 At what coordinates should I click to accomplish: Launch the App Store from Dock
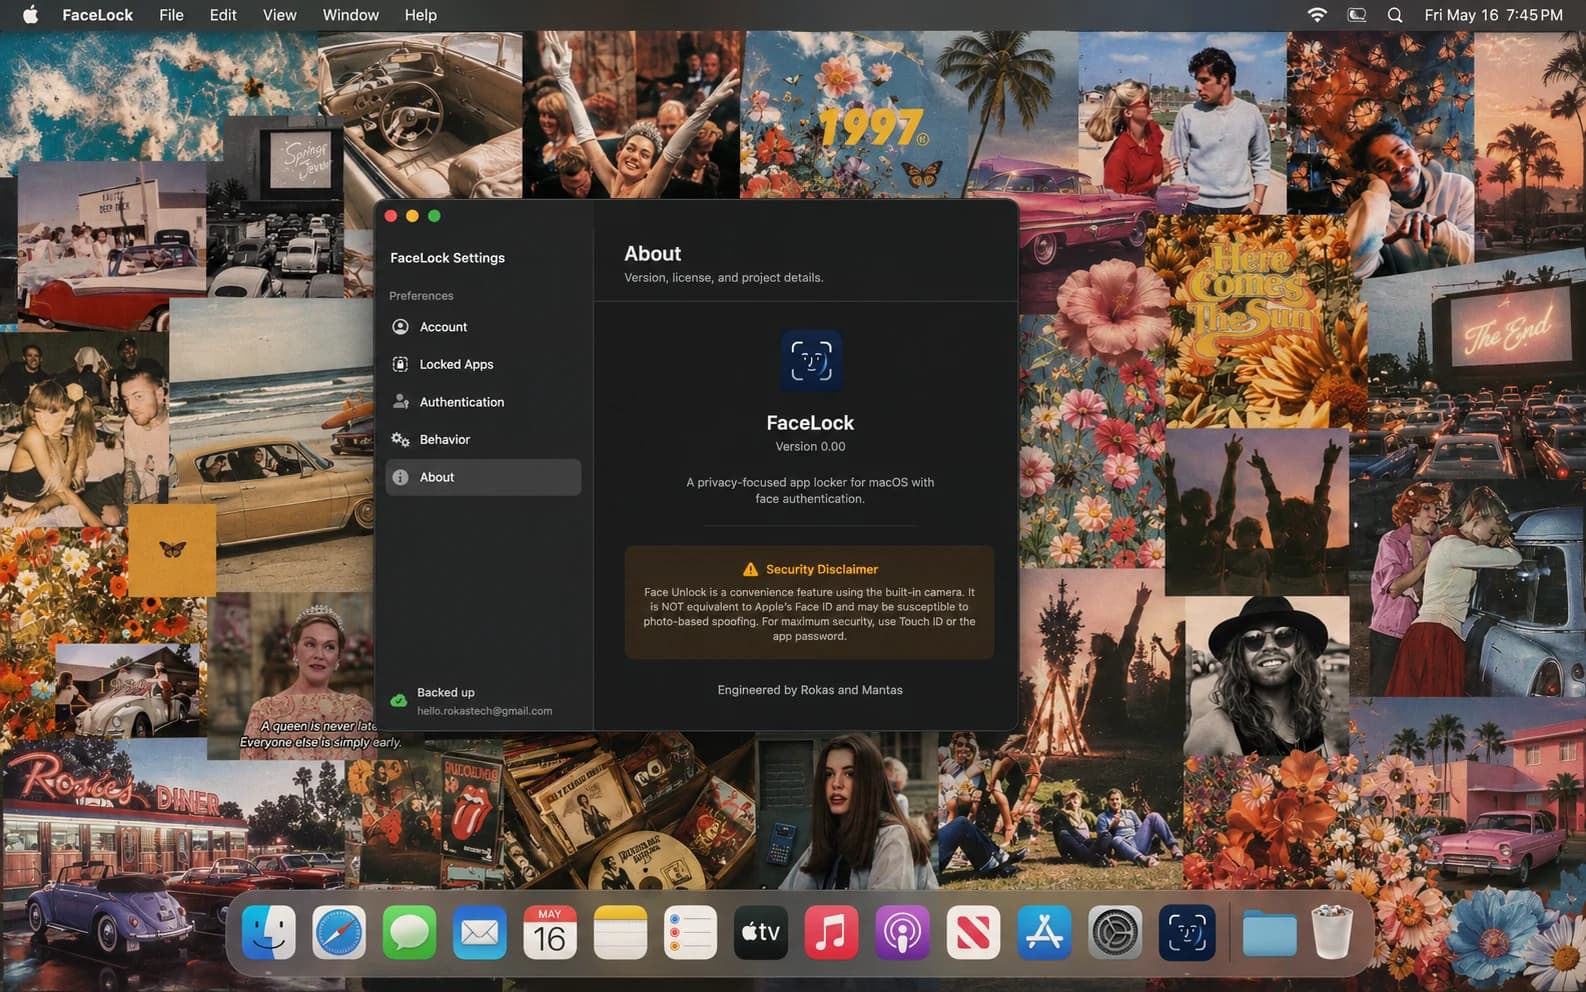pyautogui.click(x=1044, y=933)
